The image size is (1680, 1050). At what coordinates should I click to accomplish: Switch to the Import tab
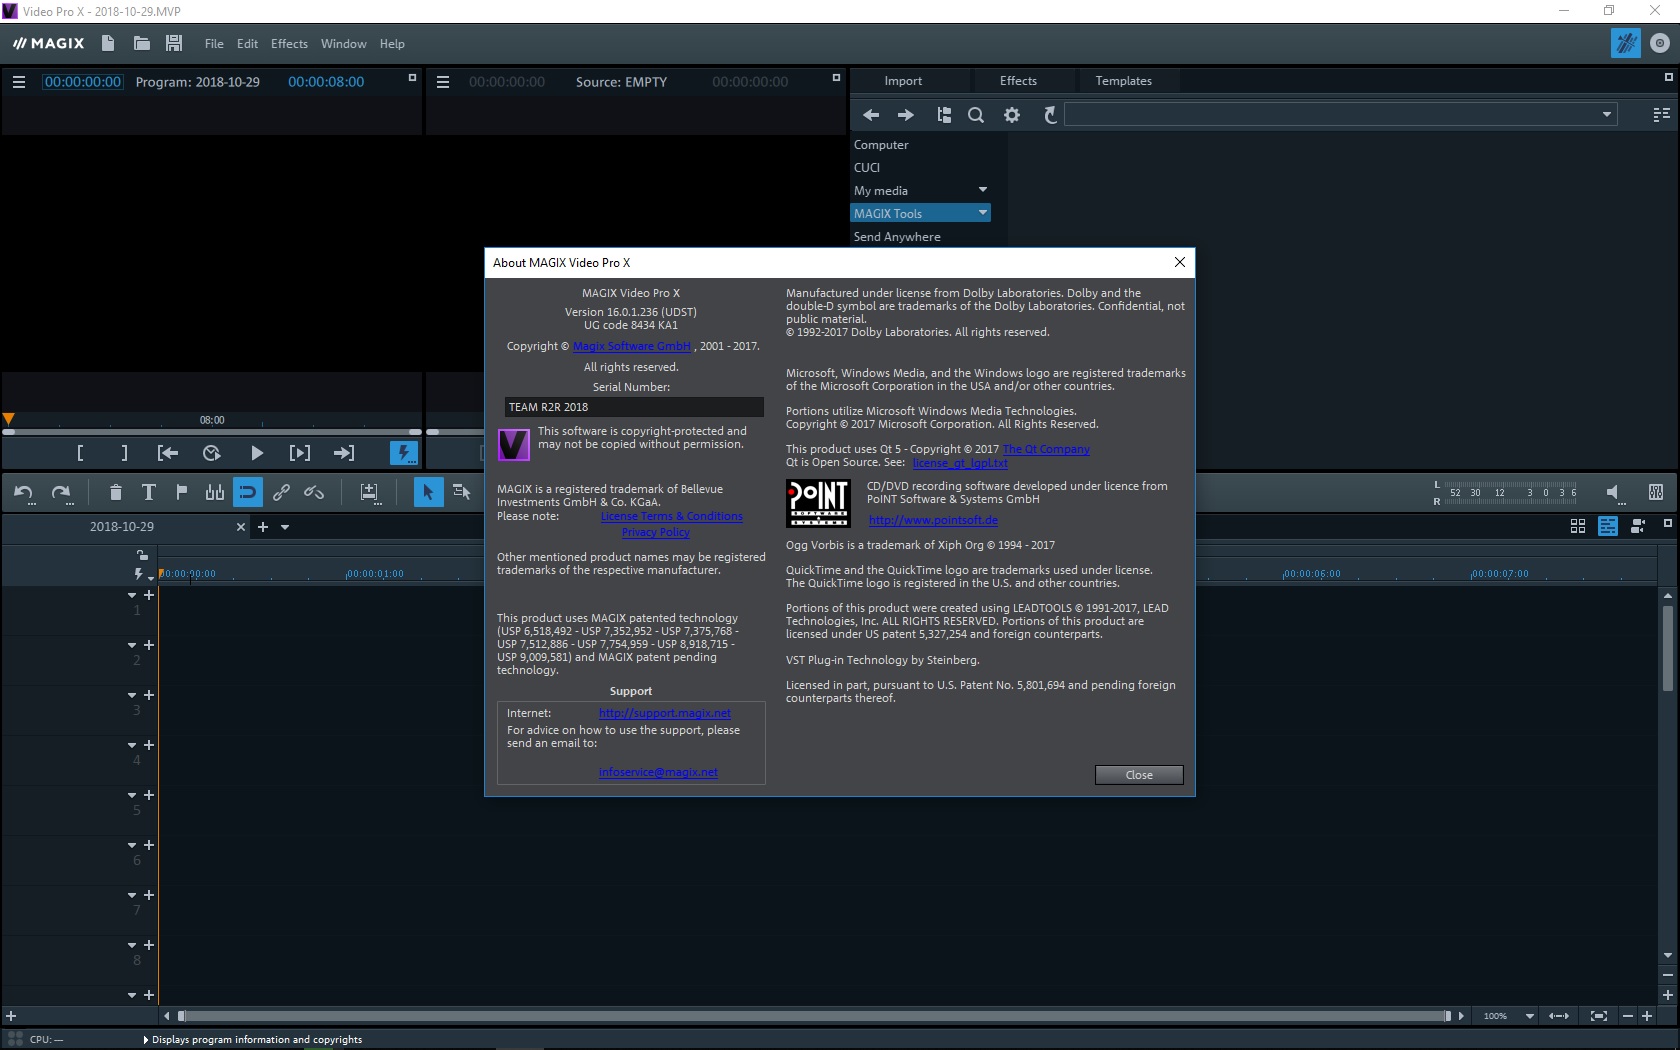[x=903, y=81]
